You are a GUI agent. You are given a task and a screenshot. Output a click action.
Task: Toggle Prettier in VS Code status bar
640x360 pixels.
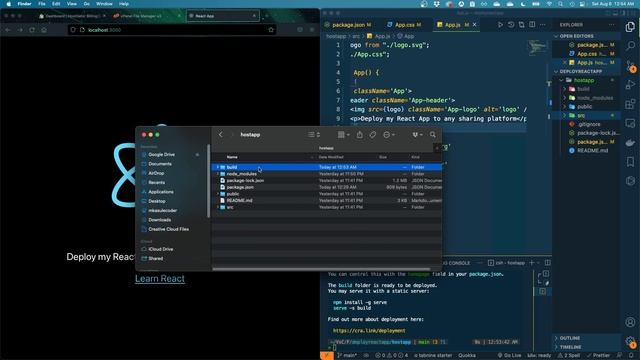tap(598, 356)
